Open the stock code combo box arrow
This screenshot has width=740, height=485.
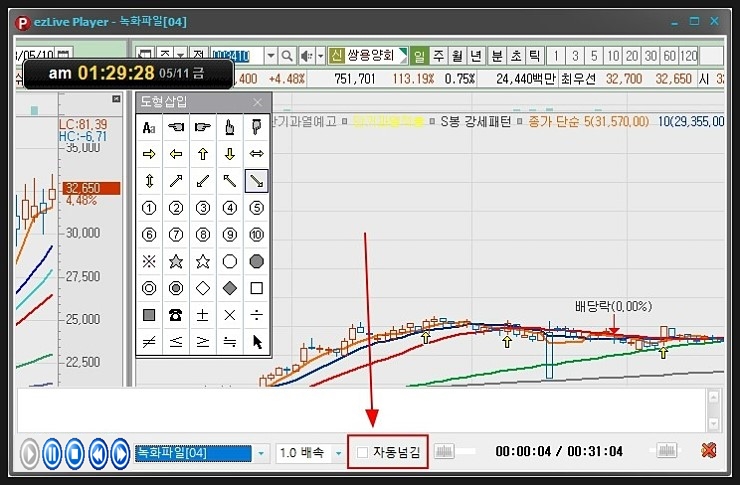click(x=270, y=56)
